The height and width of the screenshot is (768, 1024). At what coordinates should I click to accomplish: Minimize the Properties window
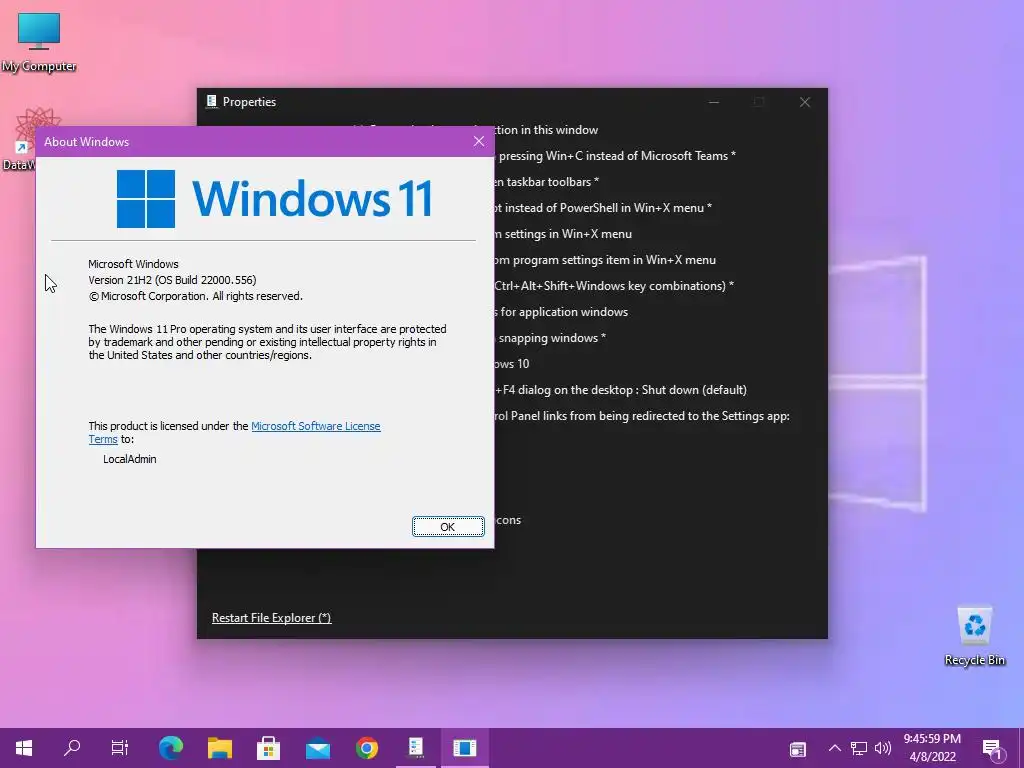[x=714, y=102]
